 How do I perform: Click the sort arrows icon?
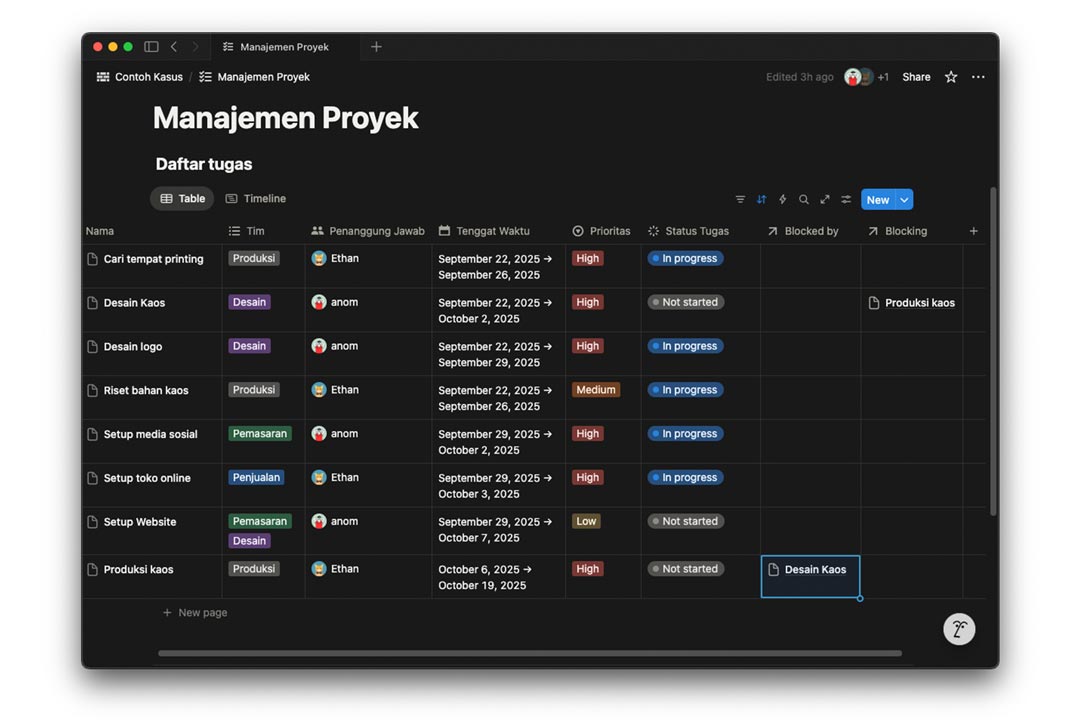tap(761, 200)
